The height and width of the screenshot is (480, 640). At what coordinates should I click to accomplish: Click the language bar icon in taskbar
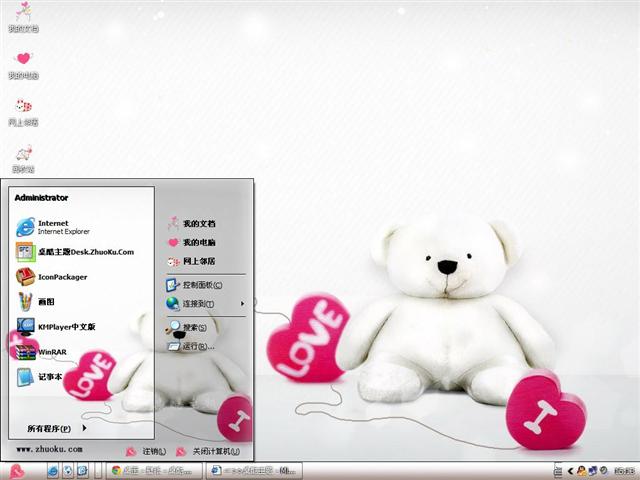558,471
